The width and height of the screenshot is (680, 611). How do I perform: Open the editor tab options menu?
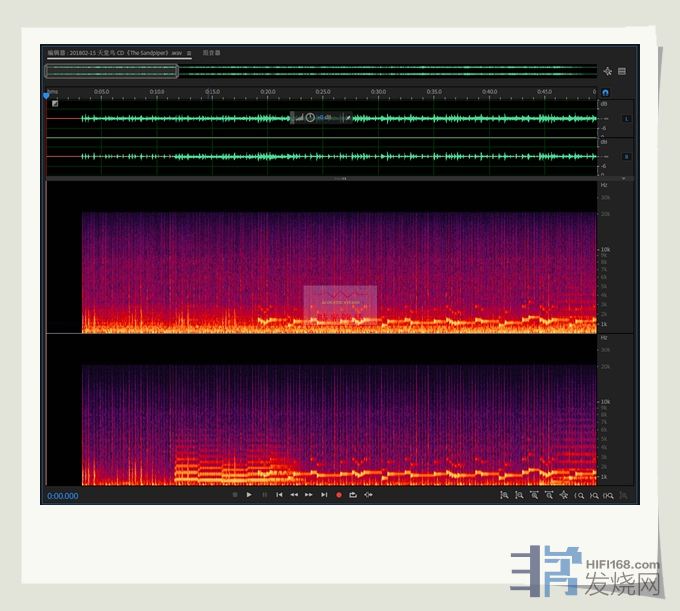189,53
